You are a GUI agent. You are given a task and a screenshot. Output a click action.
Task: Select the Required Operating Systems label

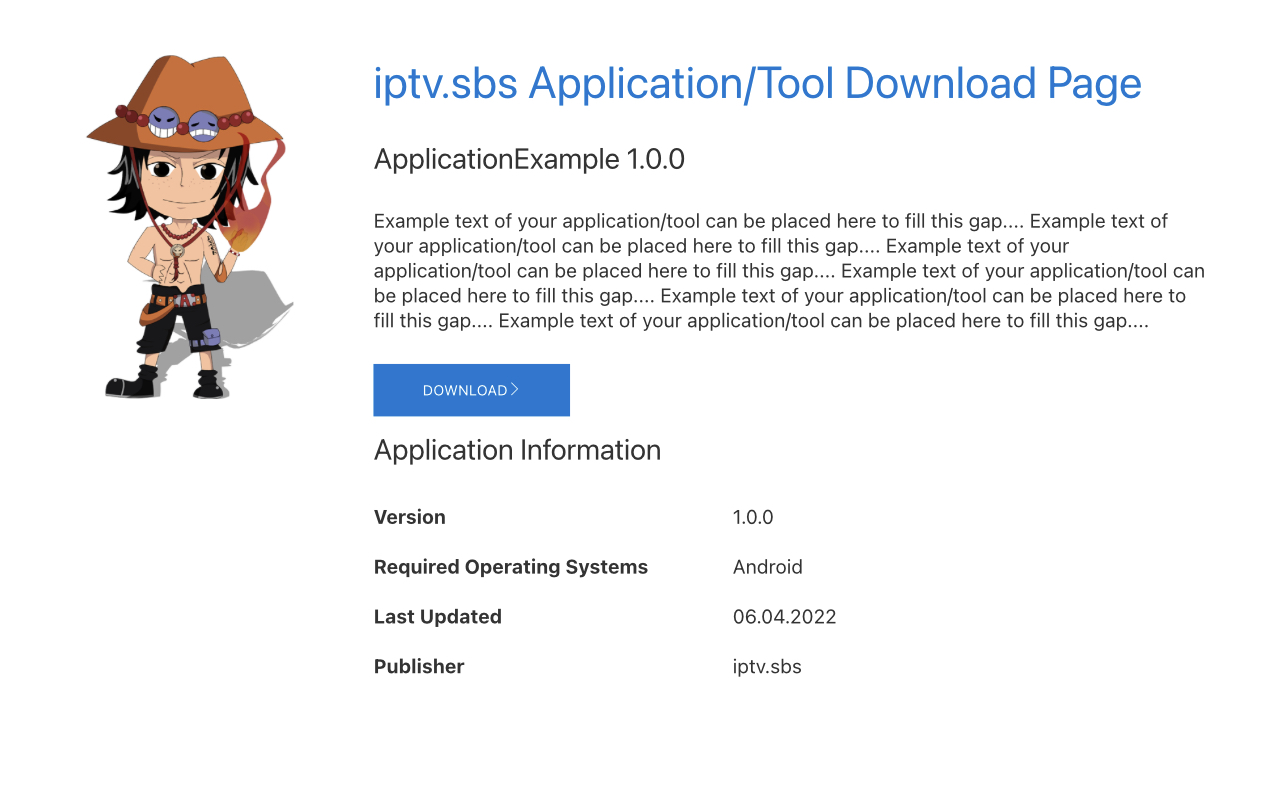pos(511,567)
